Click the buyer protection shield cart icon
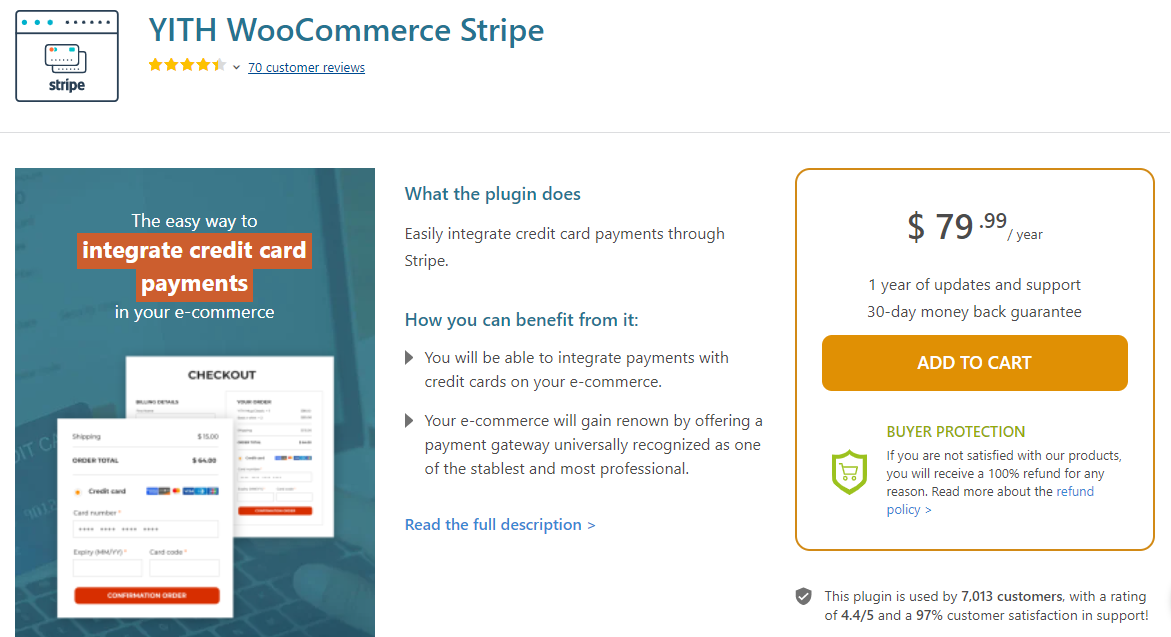 [x=849, y=472]
